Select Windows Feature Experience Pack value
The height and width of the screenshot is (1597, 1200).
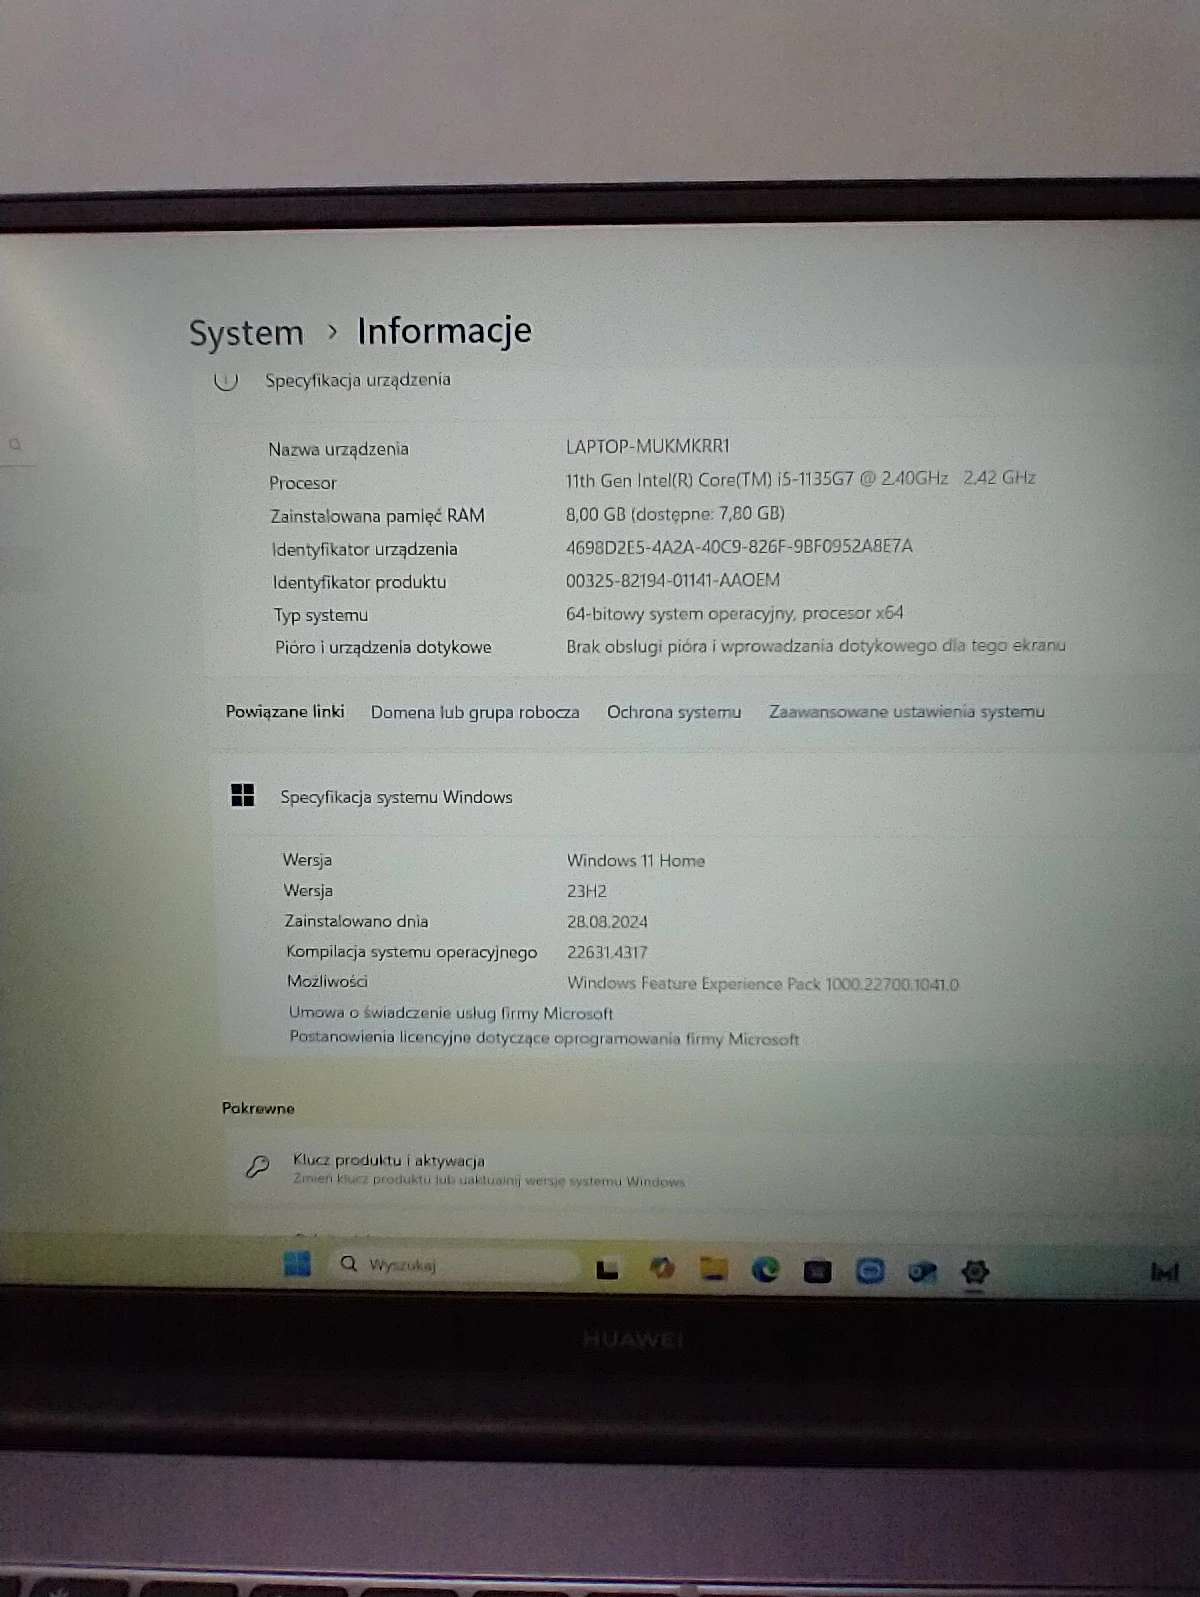coord(762,984)
